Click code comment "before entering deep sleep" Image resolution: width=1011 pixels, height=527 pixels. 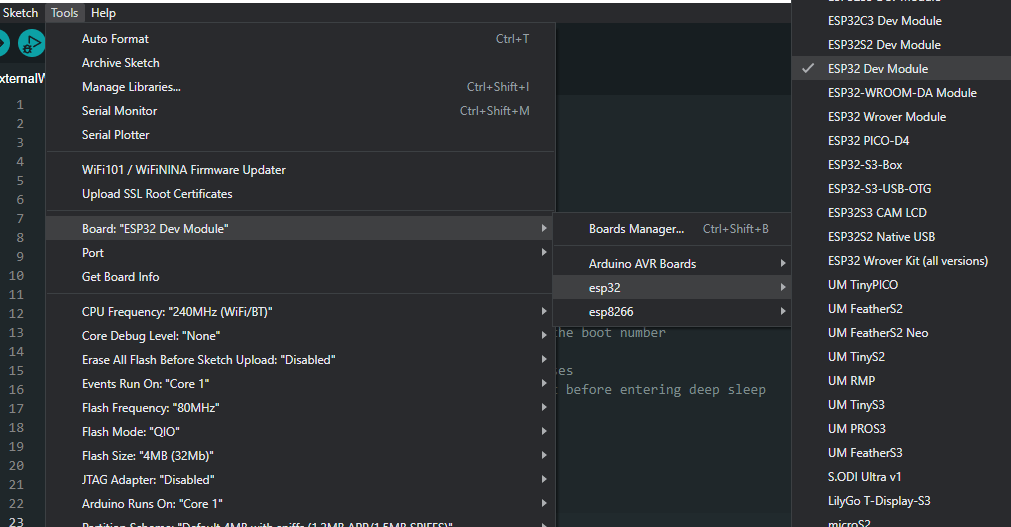pyautogui.click(x=665, y=390)
